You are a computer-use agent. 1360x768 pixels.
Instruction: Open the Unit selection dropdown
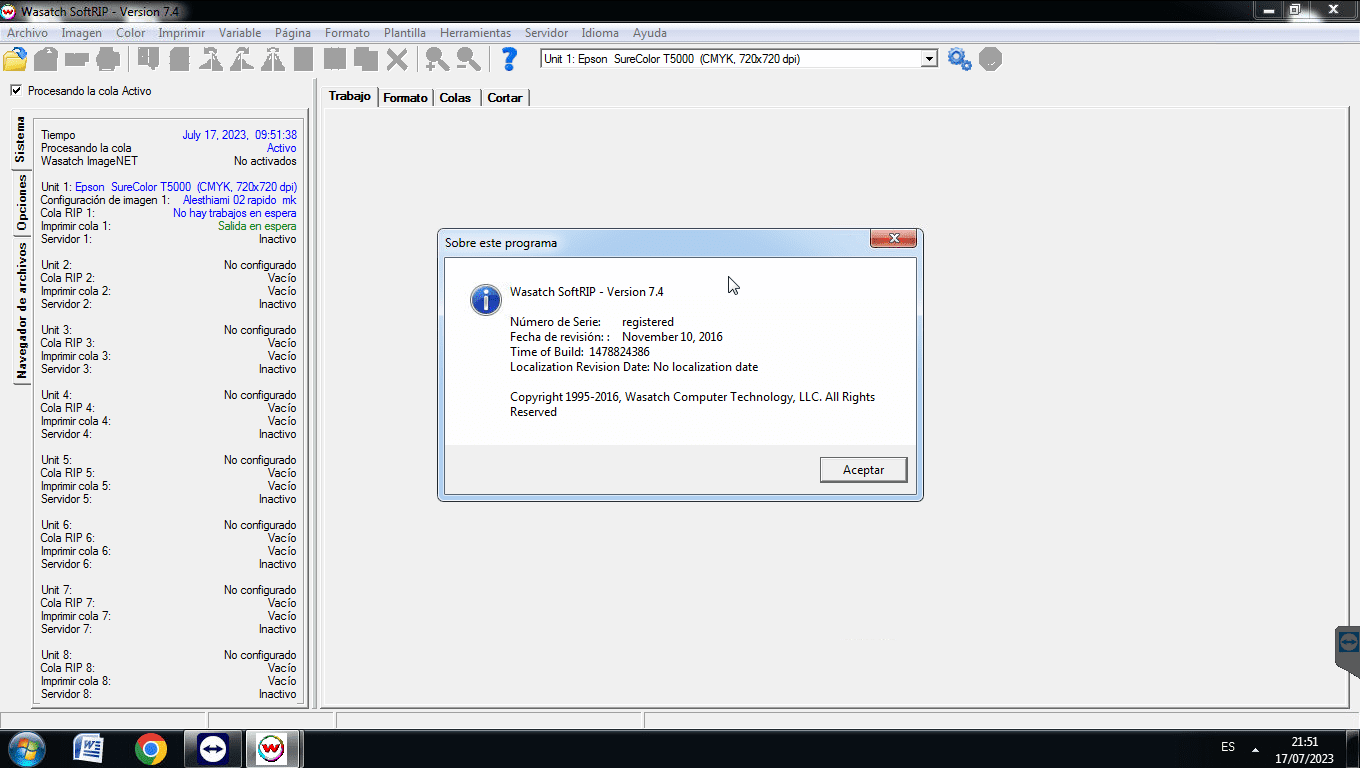929,58
